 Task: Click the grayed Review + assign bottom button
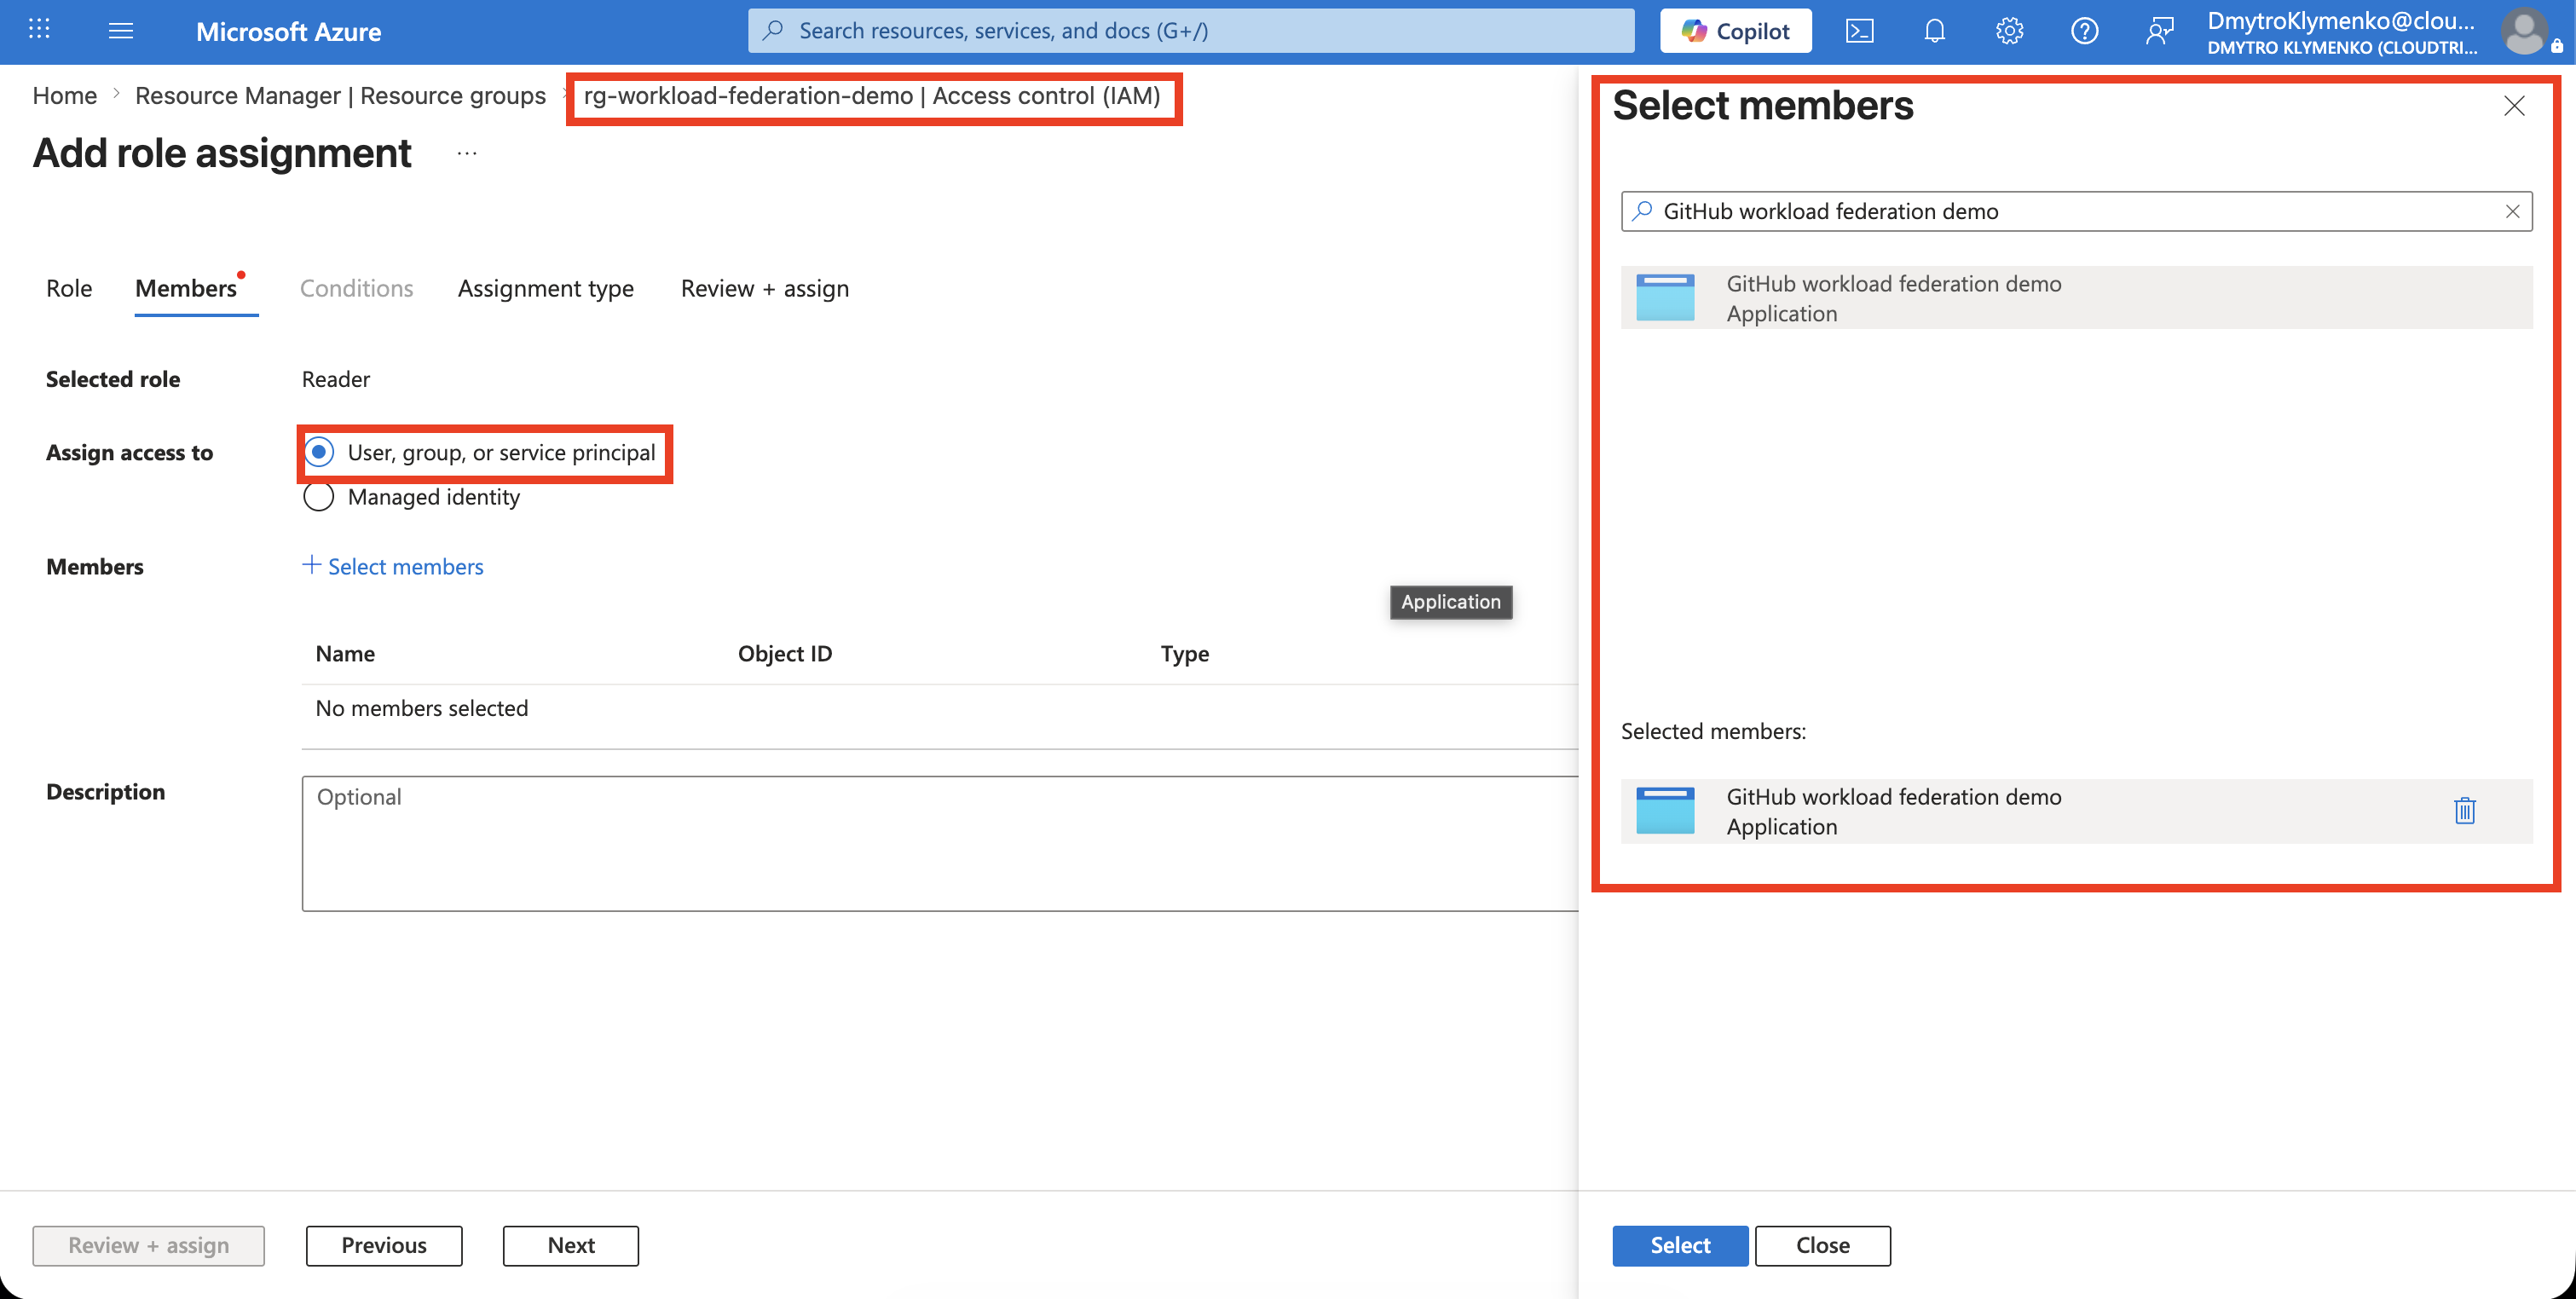pyautogui.click(x=148, y=1245)
